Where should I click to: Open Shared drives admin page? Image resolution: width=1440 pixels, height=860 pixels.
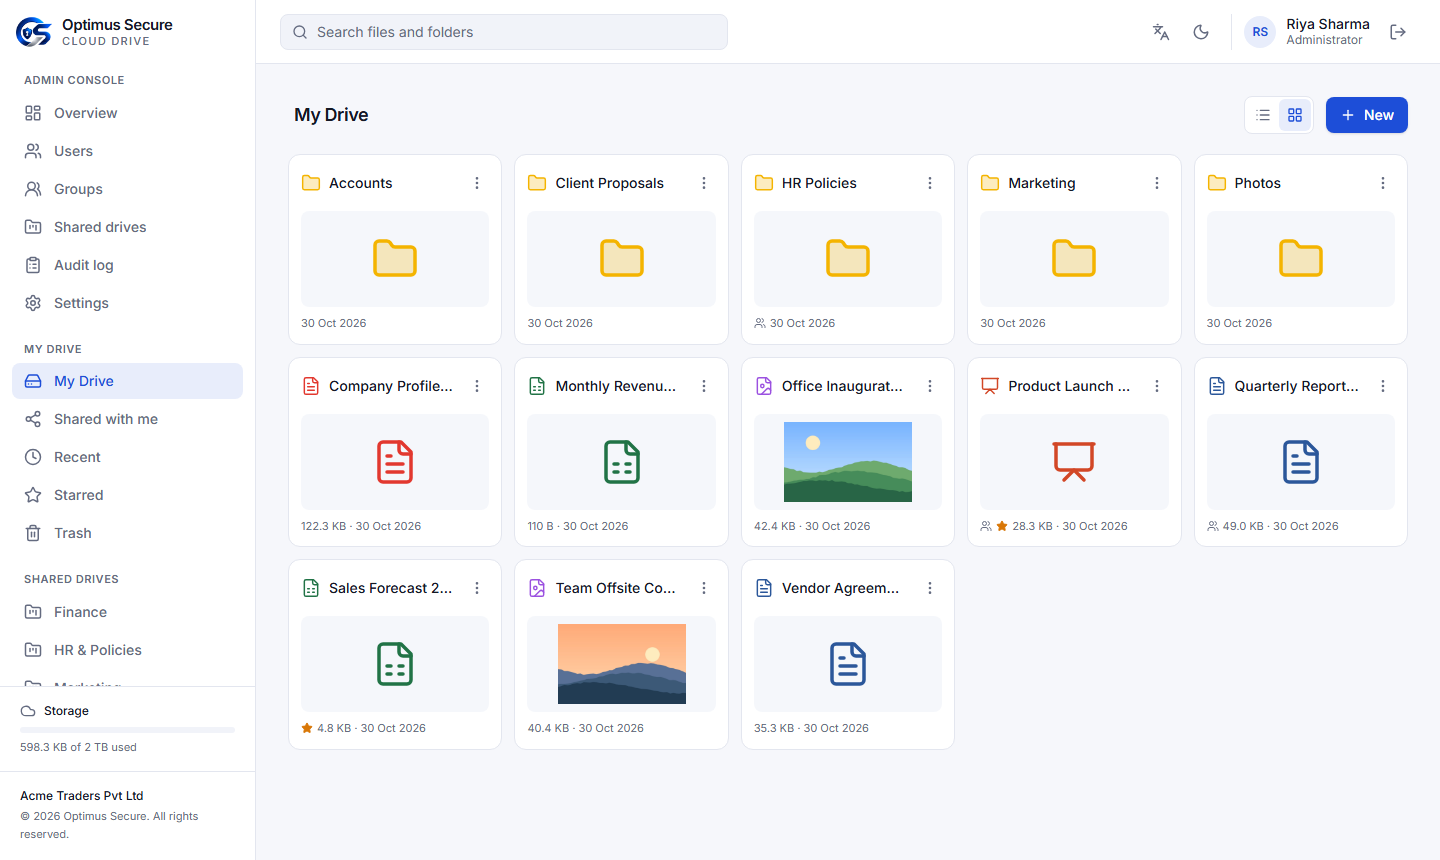pyautogui.click(x=127, y=227)
